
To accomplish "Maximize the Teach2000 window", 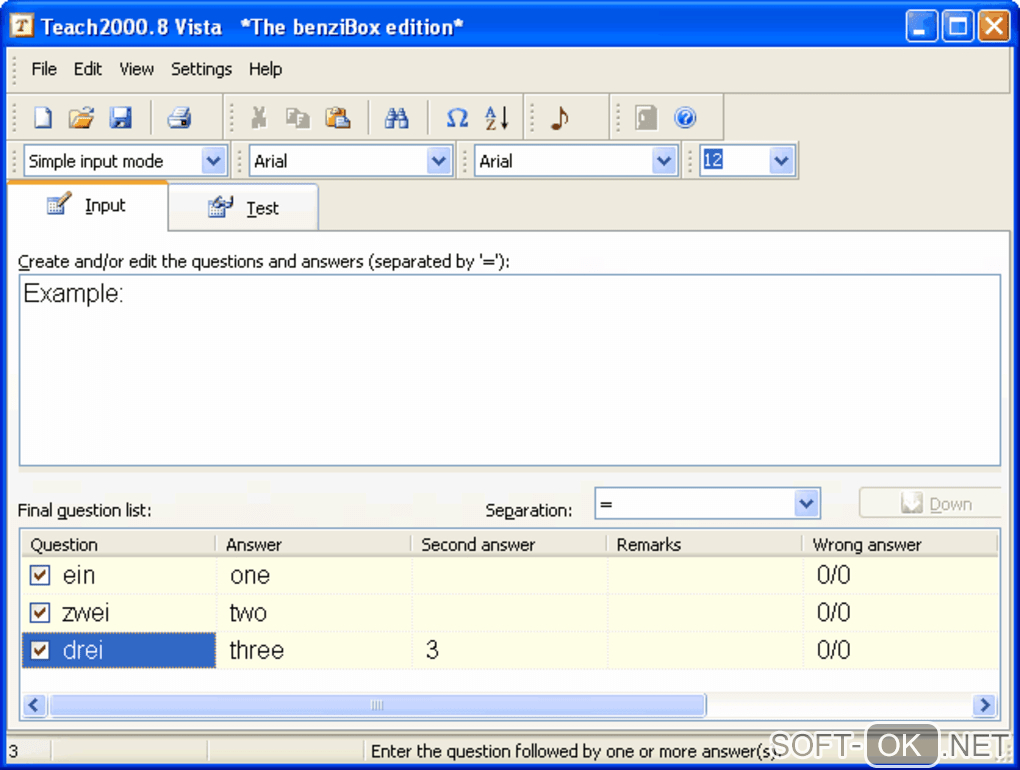I will click(958, 26).
